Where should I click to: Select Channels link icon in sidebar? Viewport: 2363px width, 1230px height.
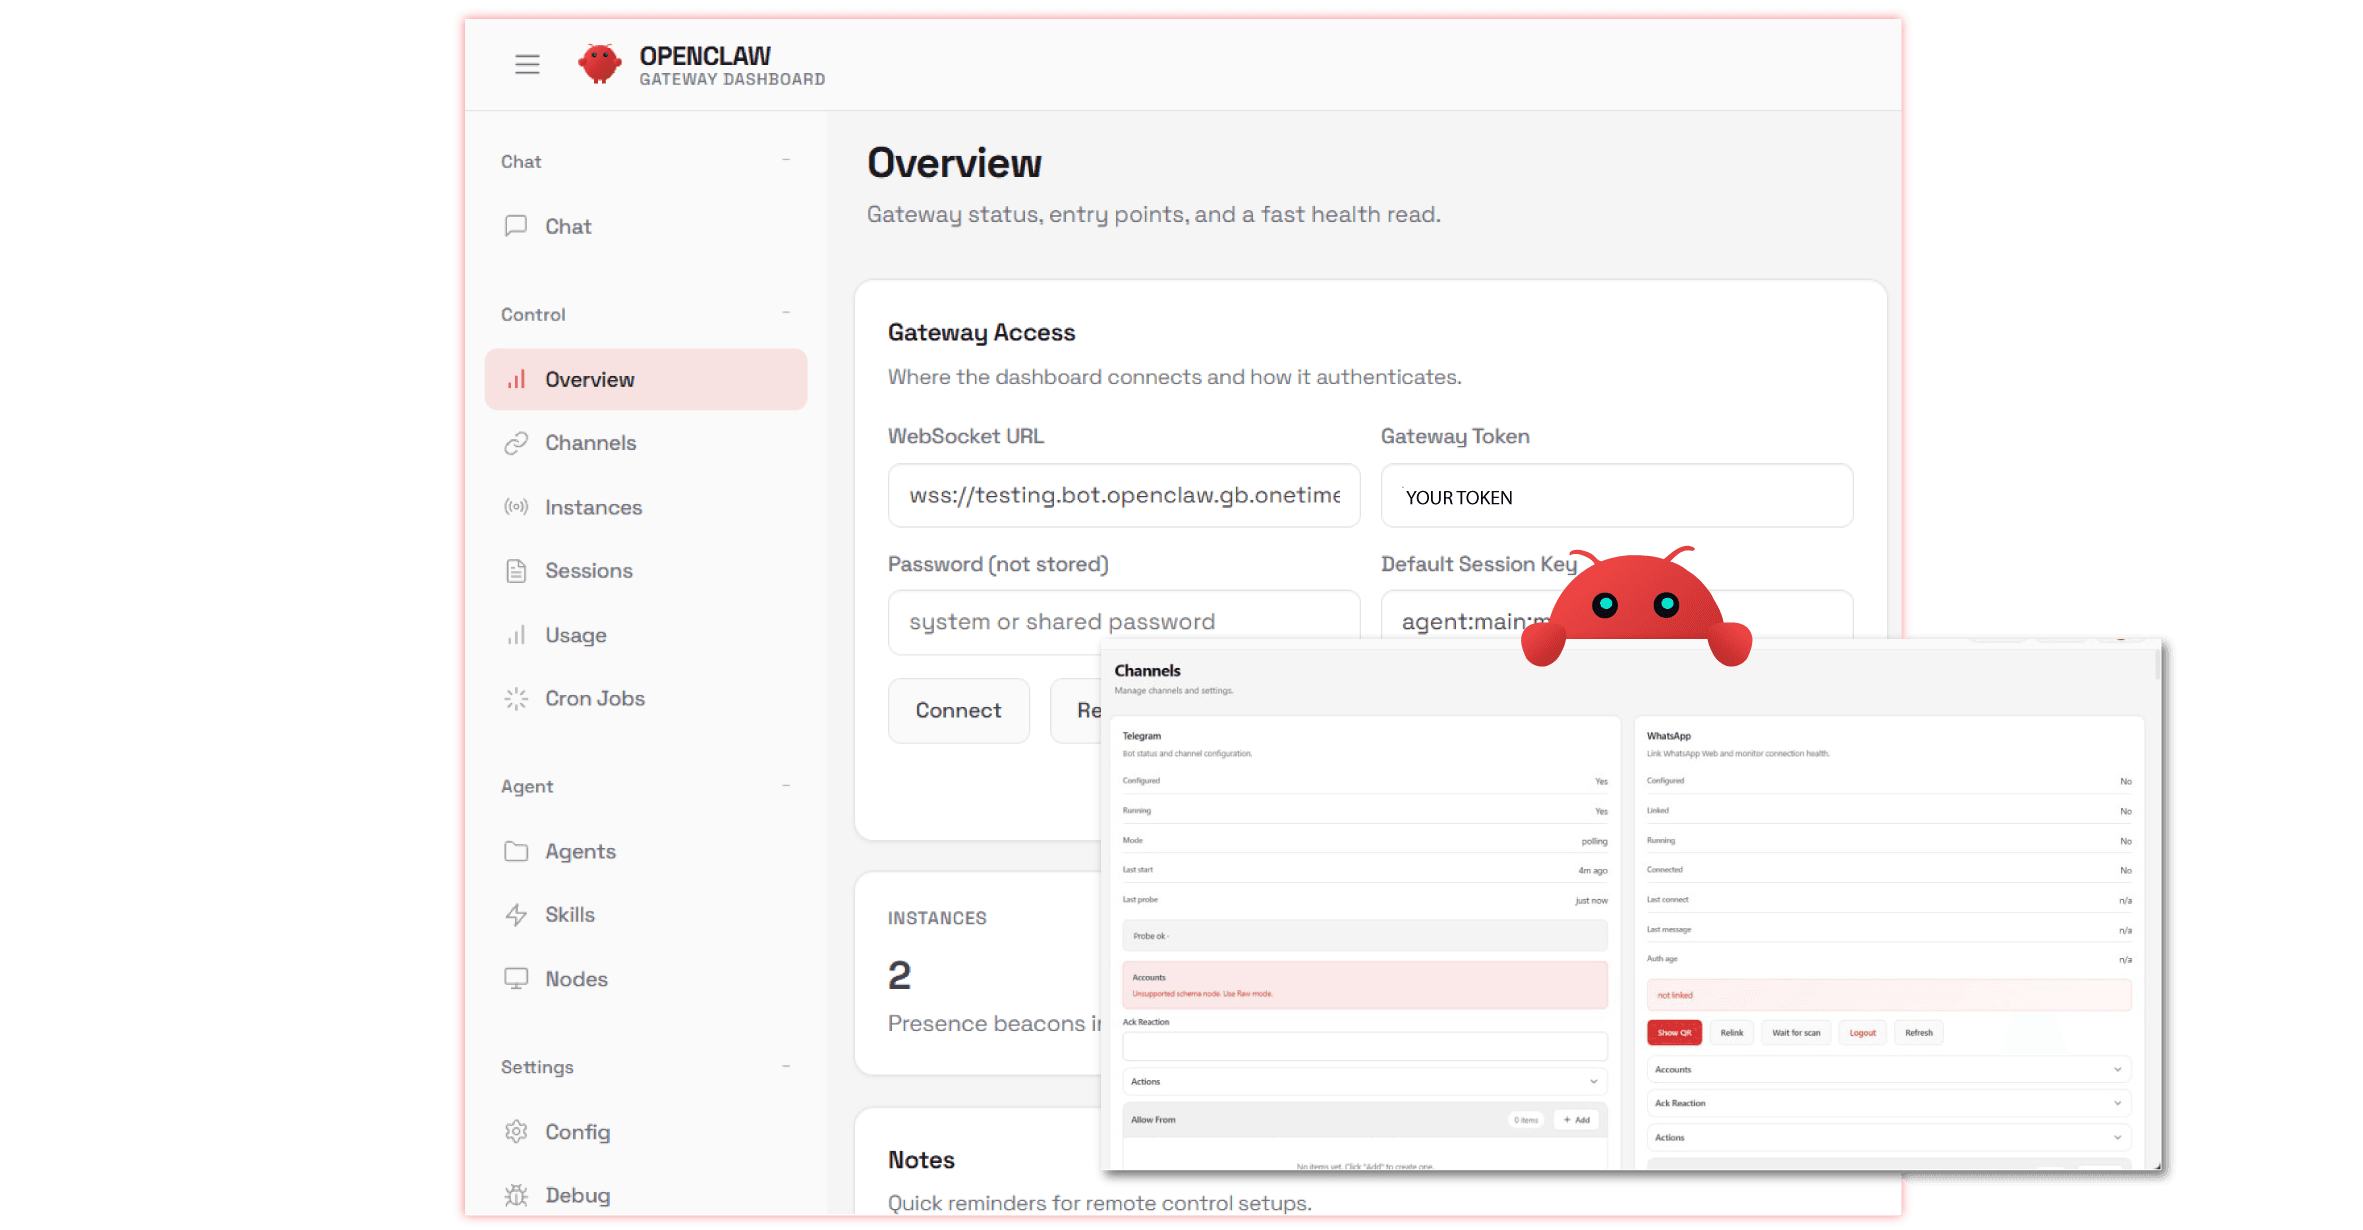coord(516,443)
